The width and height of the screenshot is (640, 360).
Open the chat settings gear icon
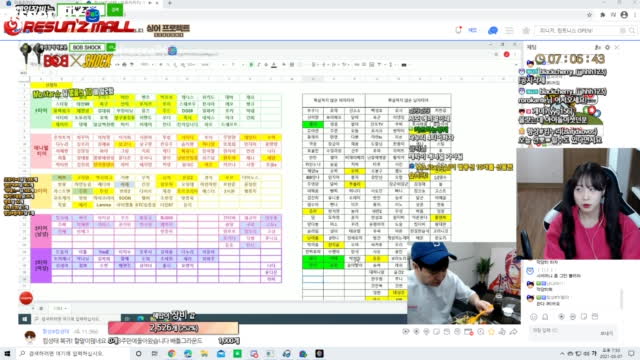click(607, 47)
